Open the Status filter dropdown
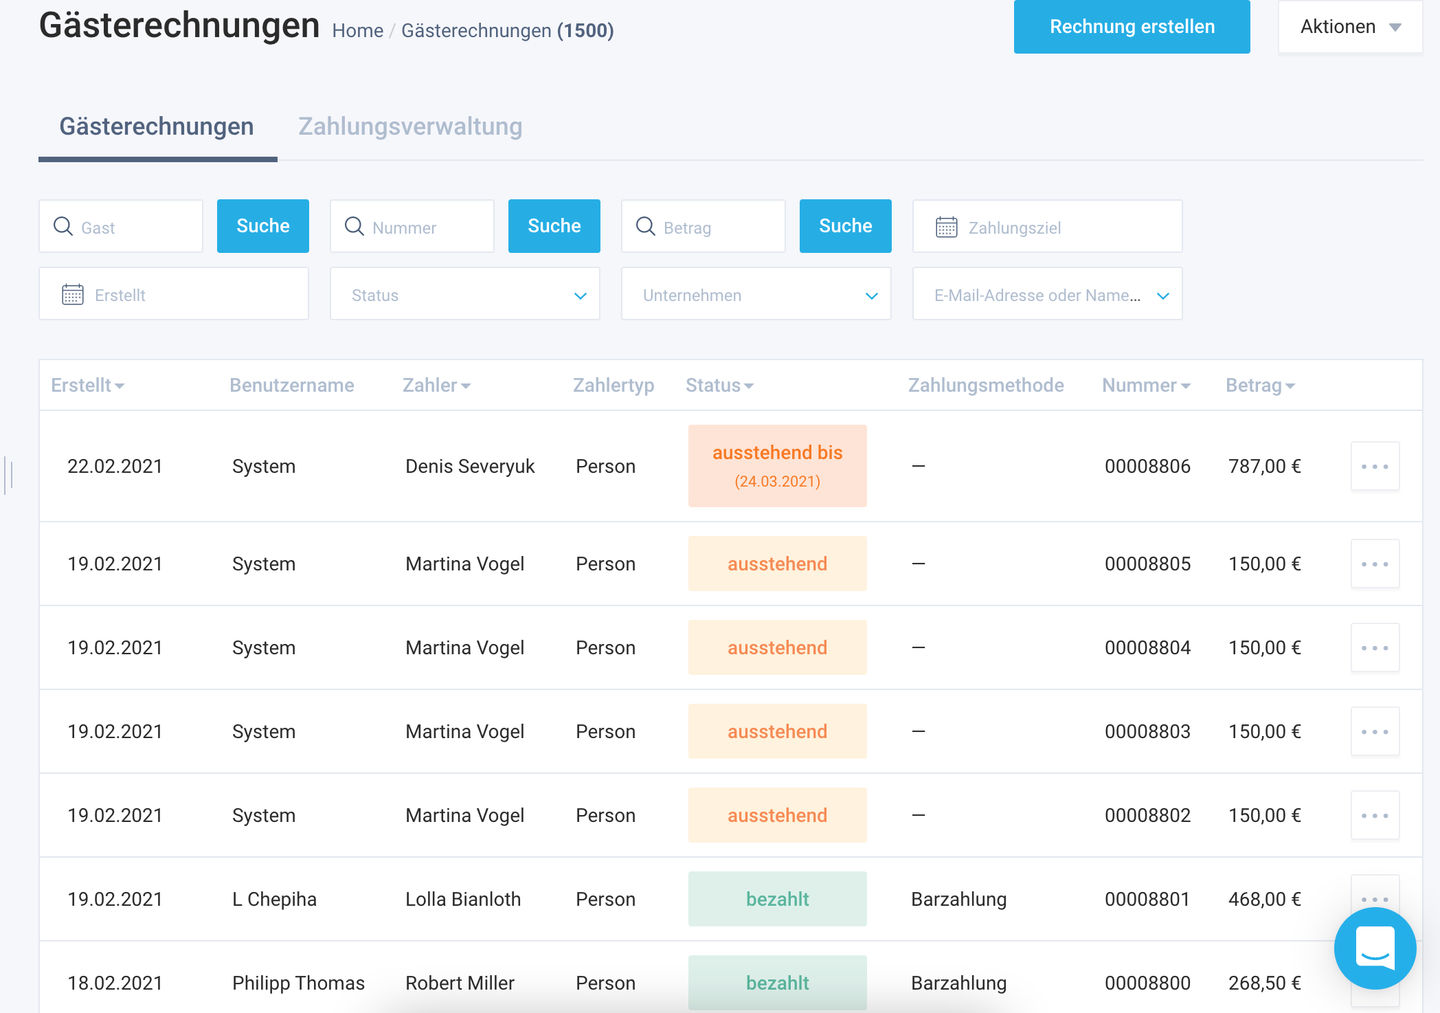The image size is (1440, 1013). point(465,294)
